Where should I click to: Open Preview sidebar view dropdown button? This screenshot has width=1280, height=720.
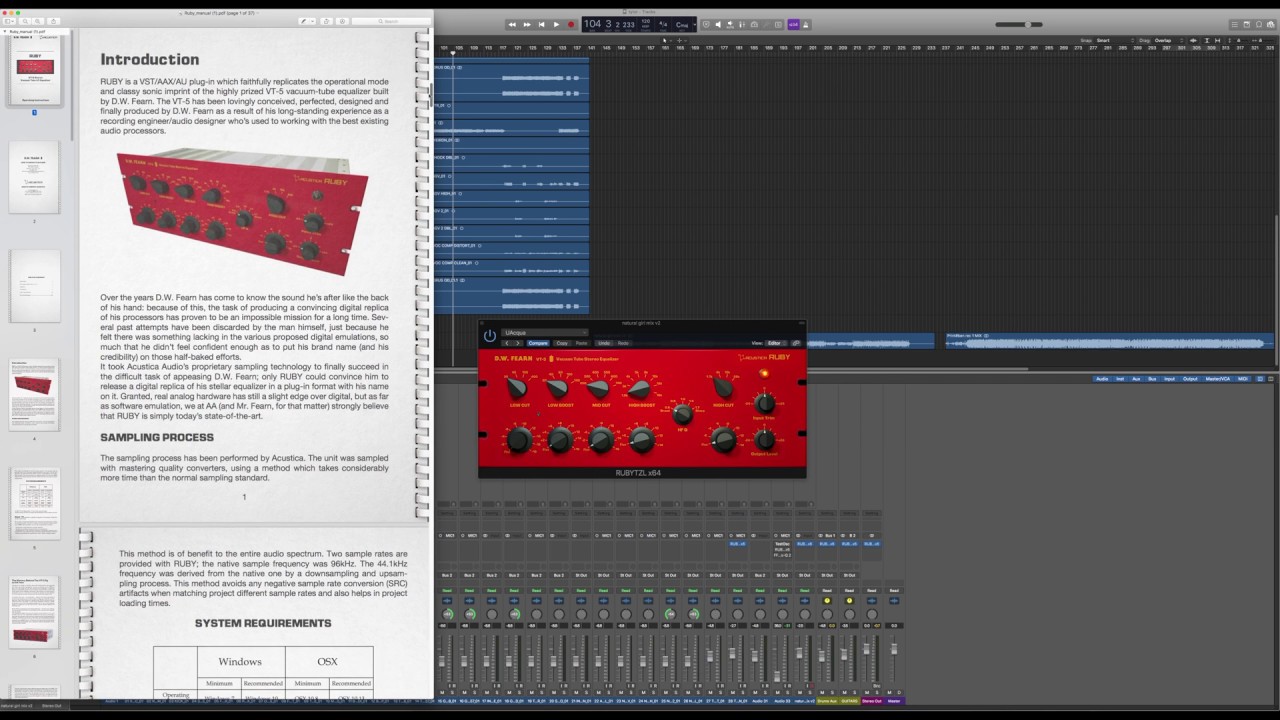coord(10,21)
